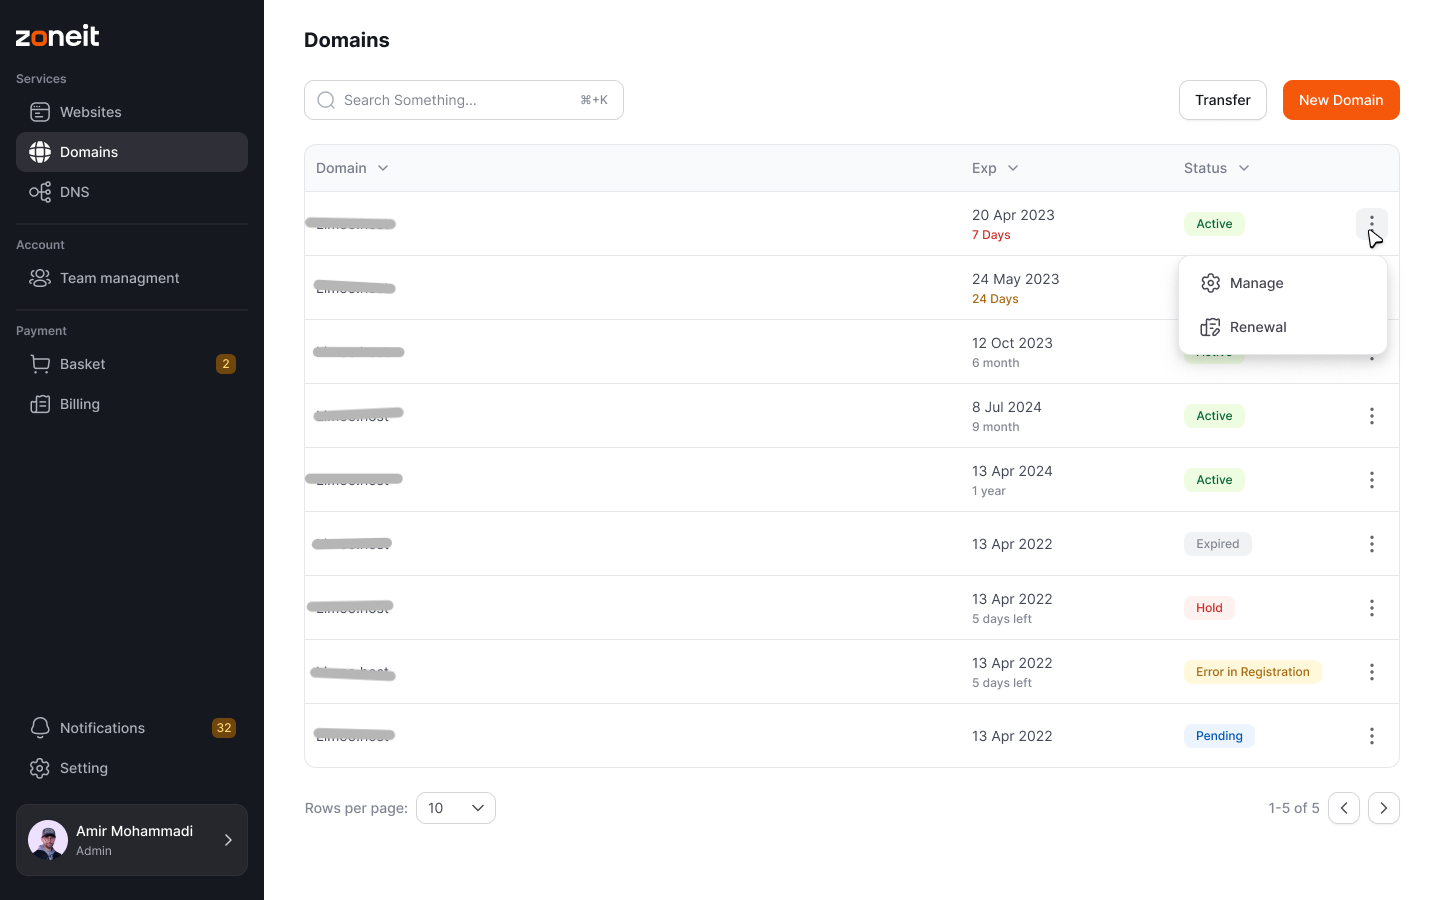Open Rows per page dropdown
This screenshot has width=1440, height=900.
pos(456,808)
